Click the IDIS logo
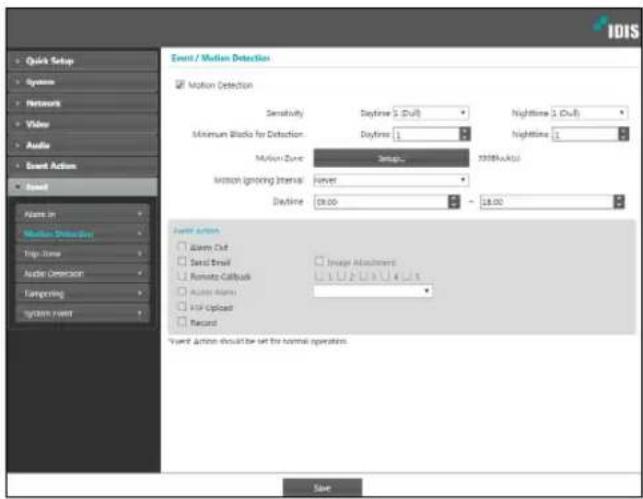Image resolution: width=643 pixels, height=499 pixels. (x=616, y=28)
